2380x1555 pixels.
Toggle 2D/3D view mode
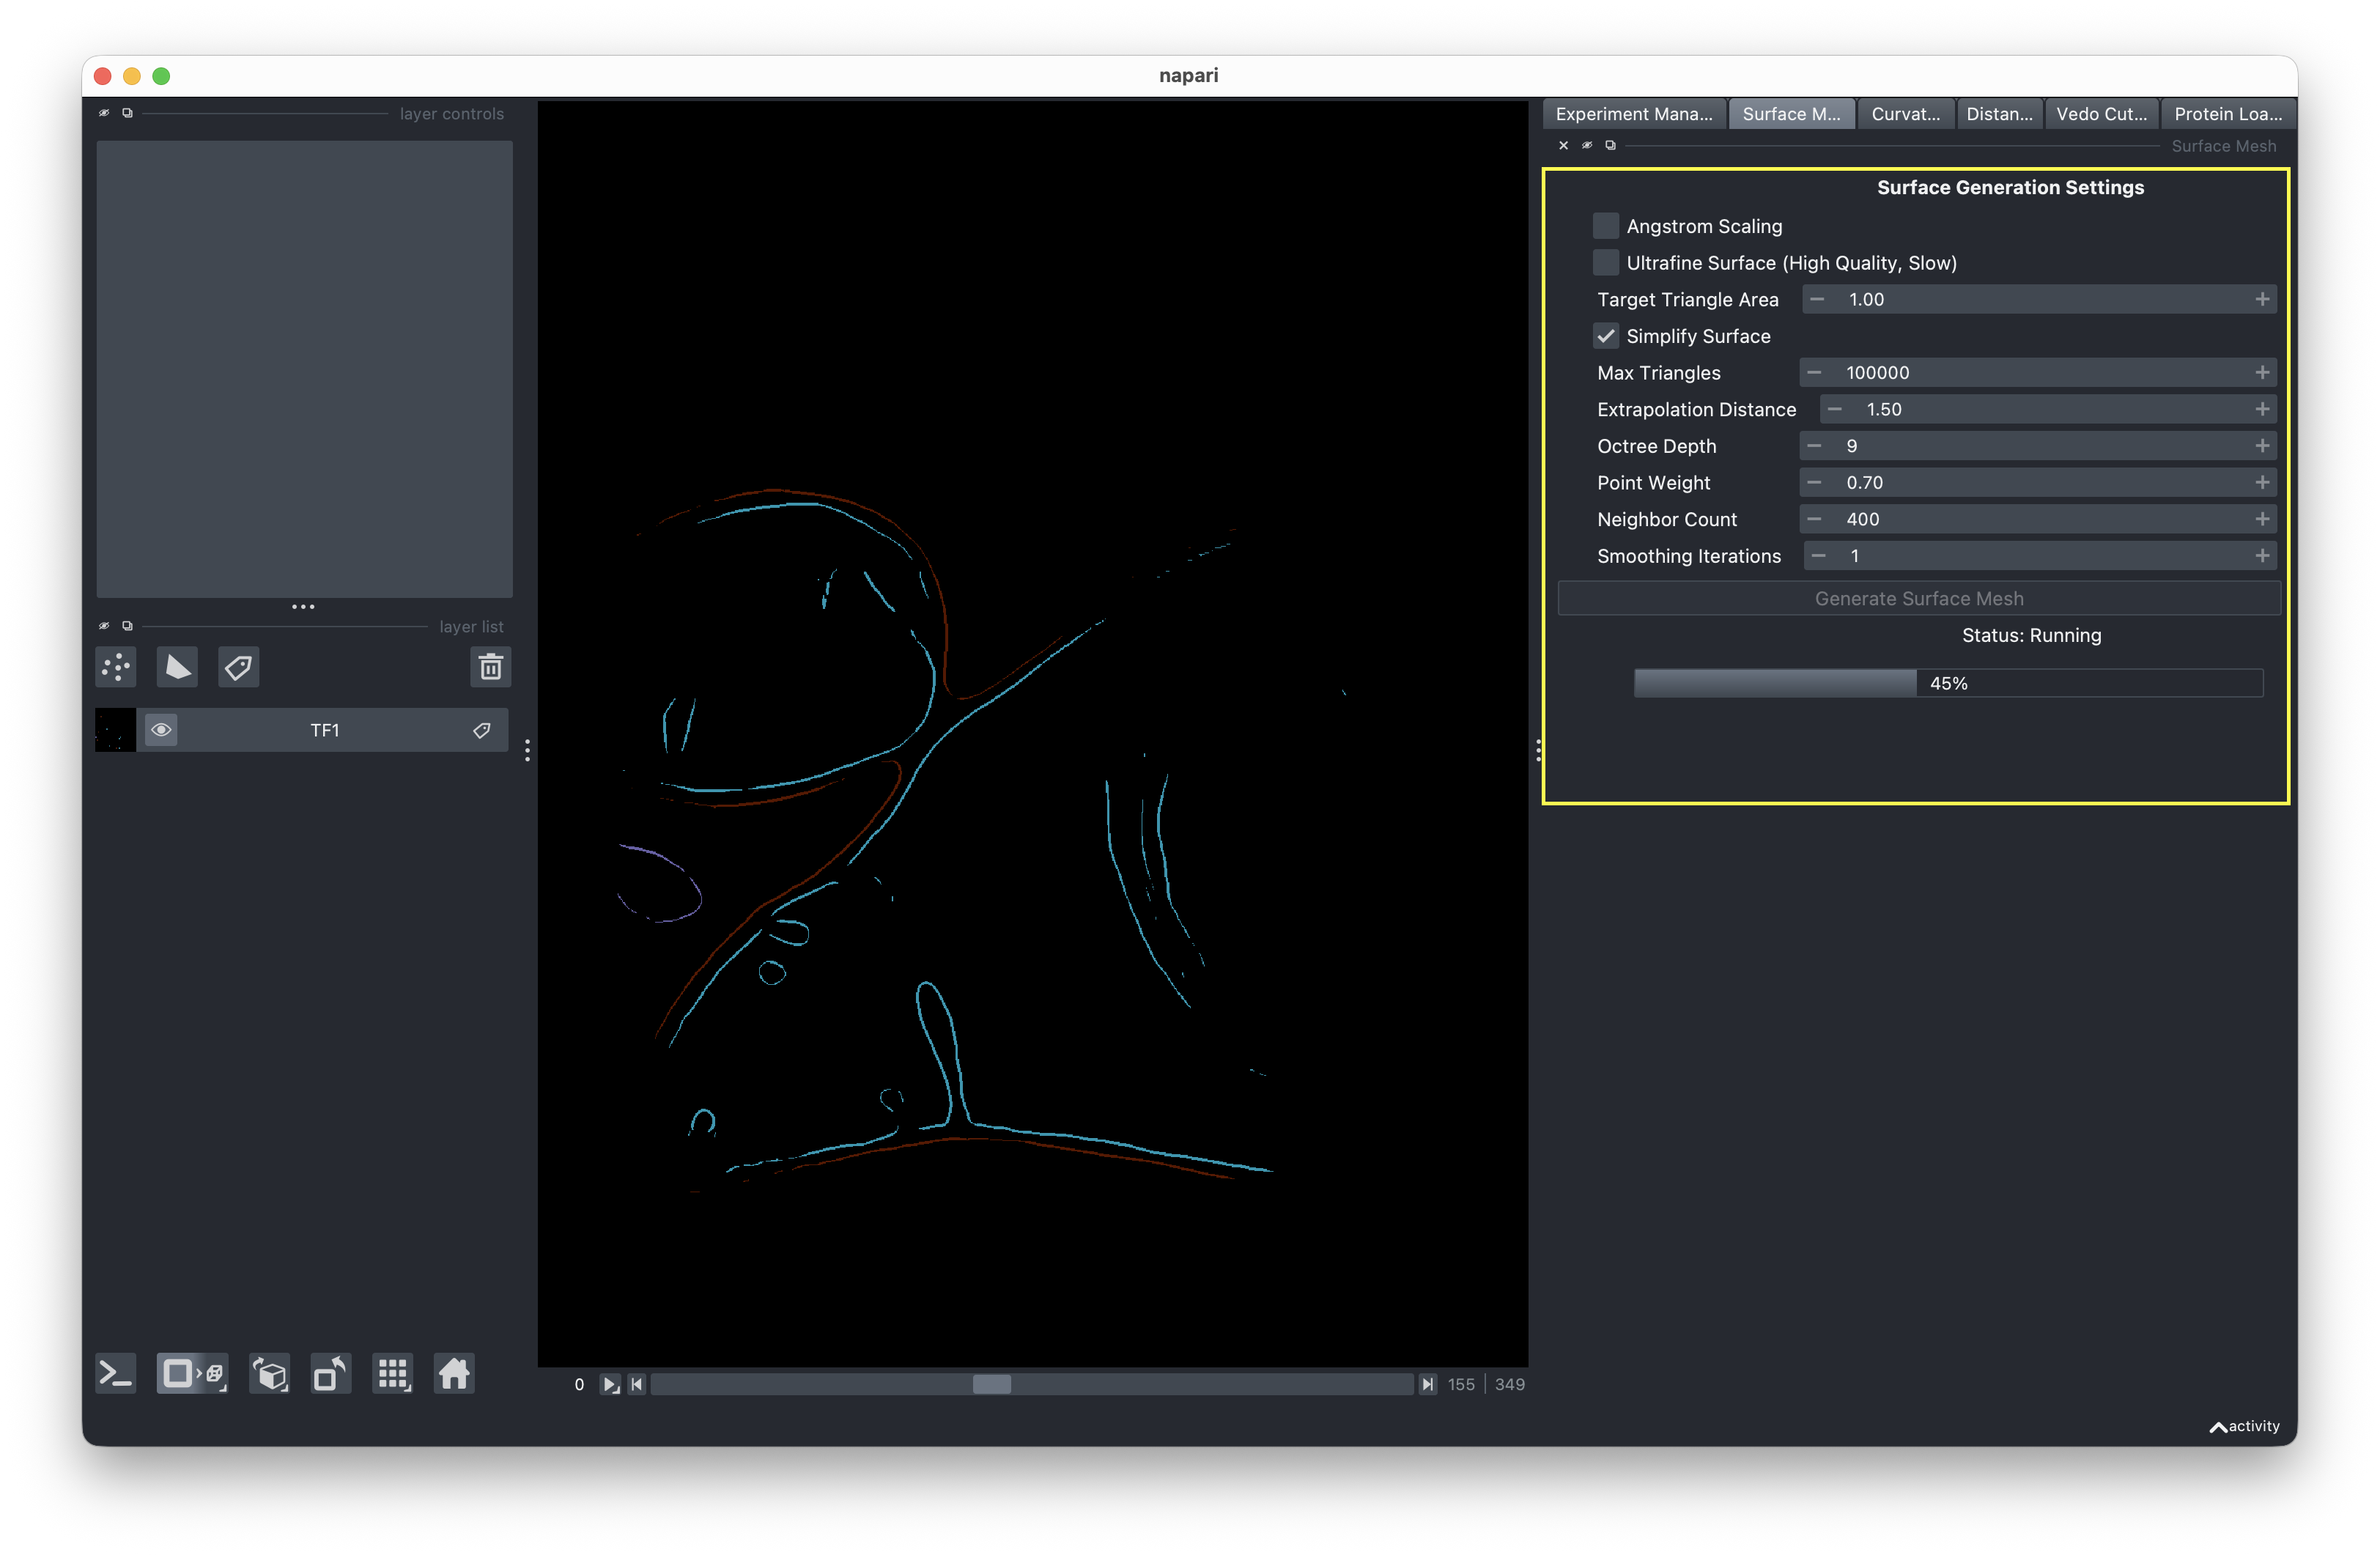coord(192,1374)
